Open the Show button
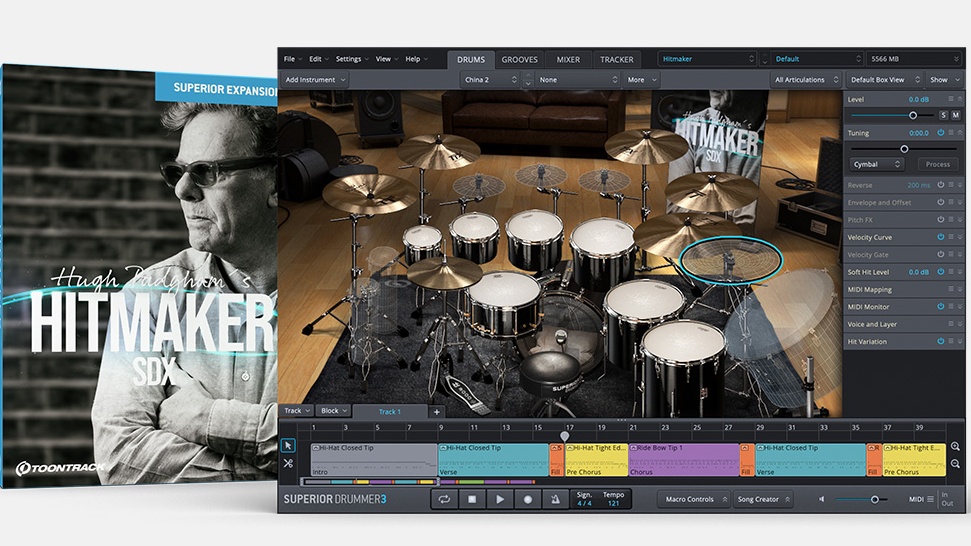 [x=943, y=80]
